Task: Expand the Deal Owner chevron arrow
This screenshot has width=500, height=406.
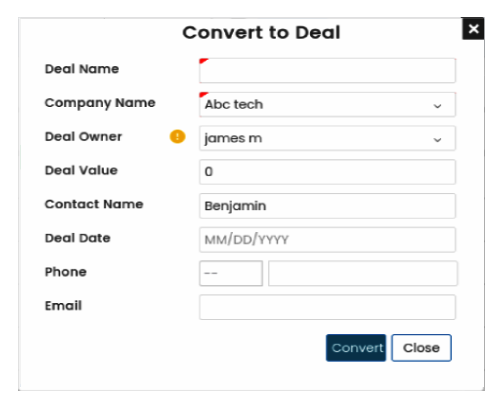Action: [437, 140]
